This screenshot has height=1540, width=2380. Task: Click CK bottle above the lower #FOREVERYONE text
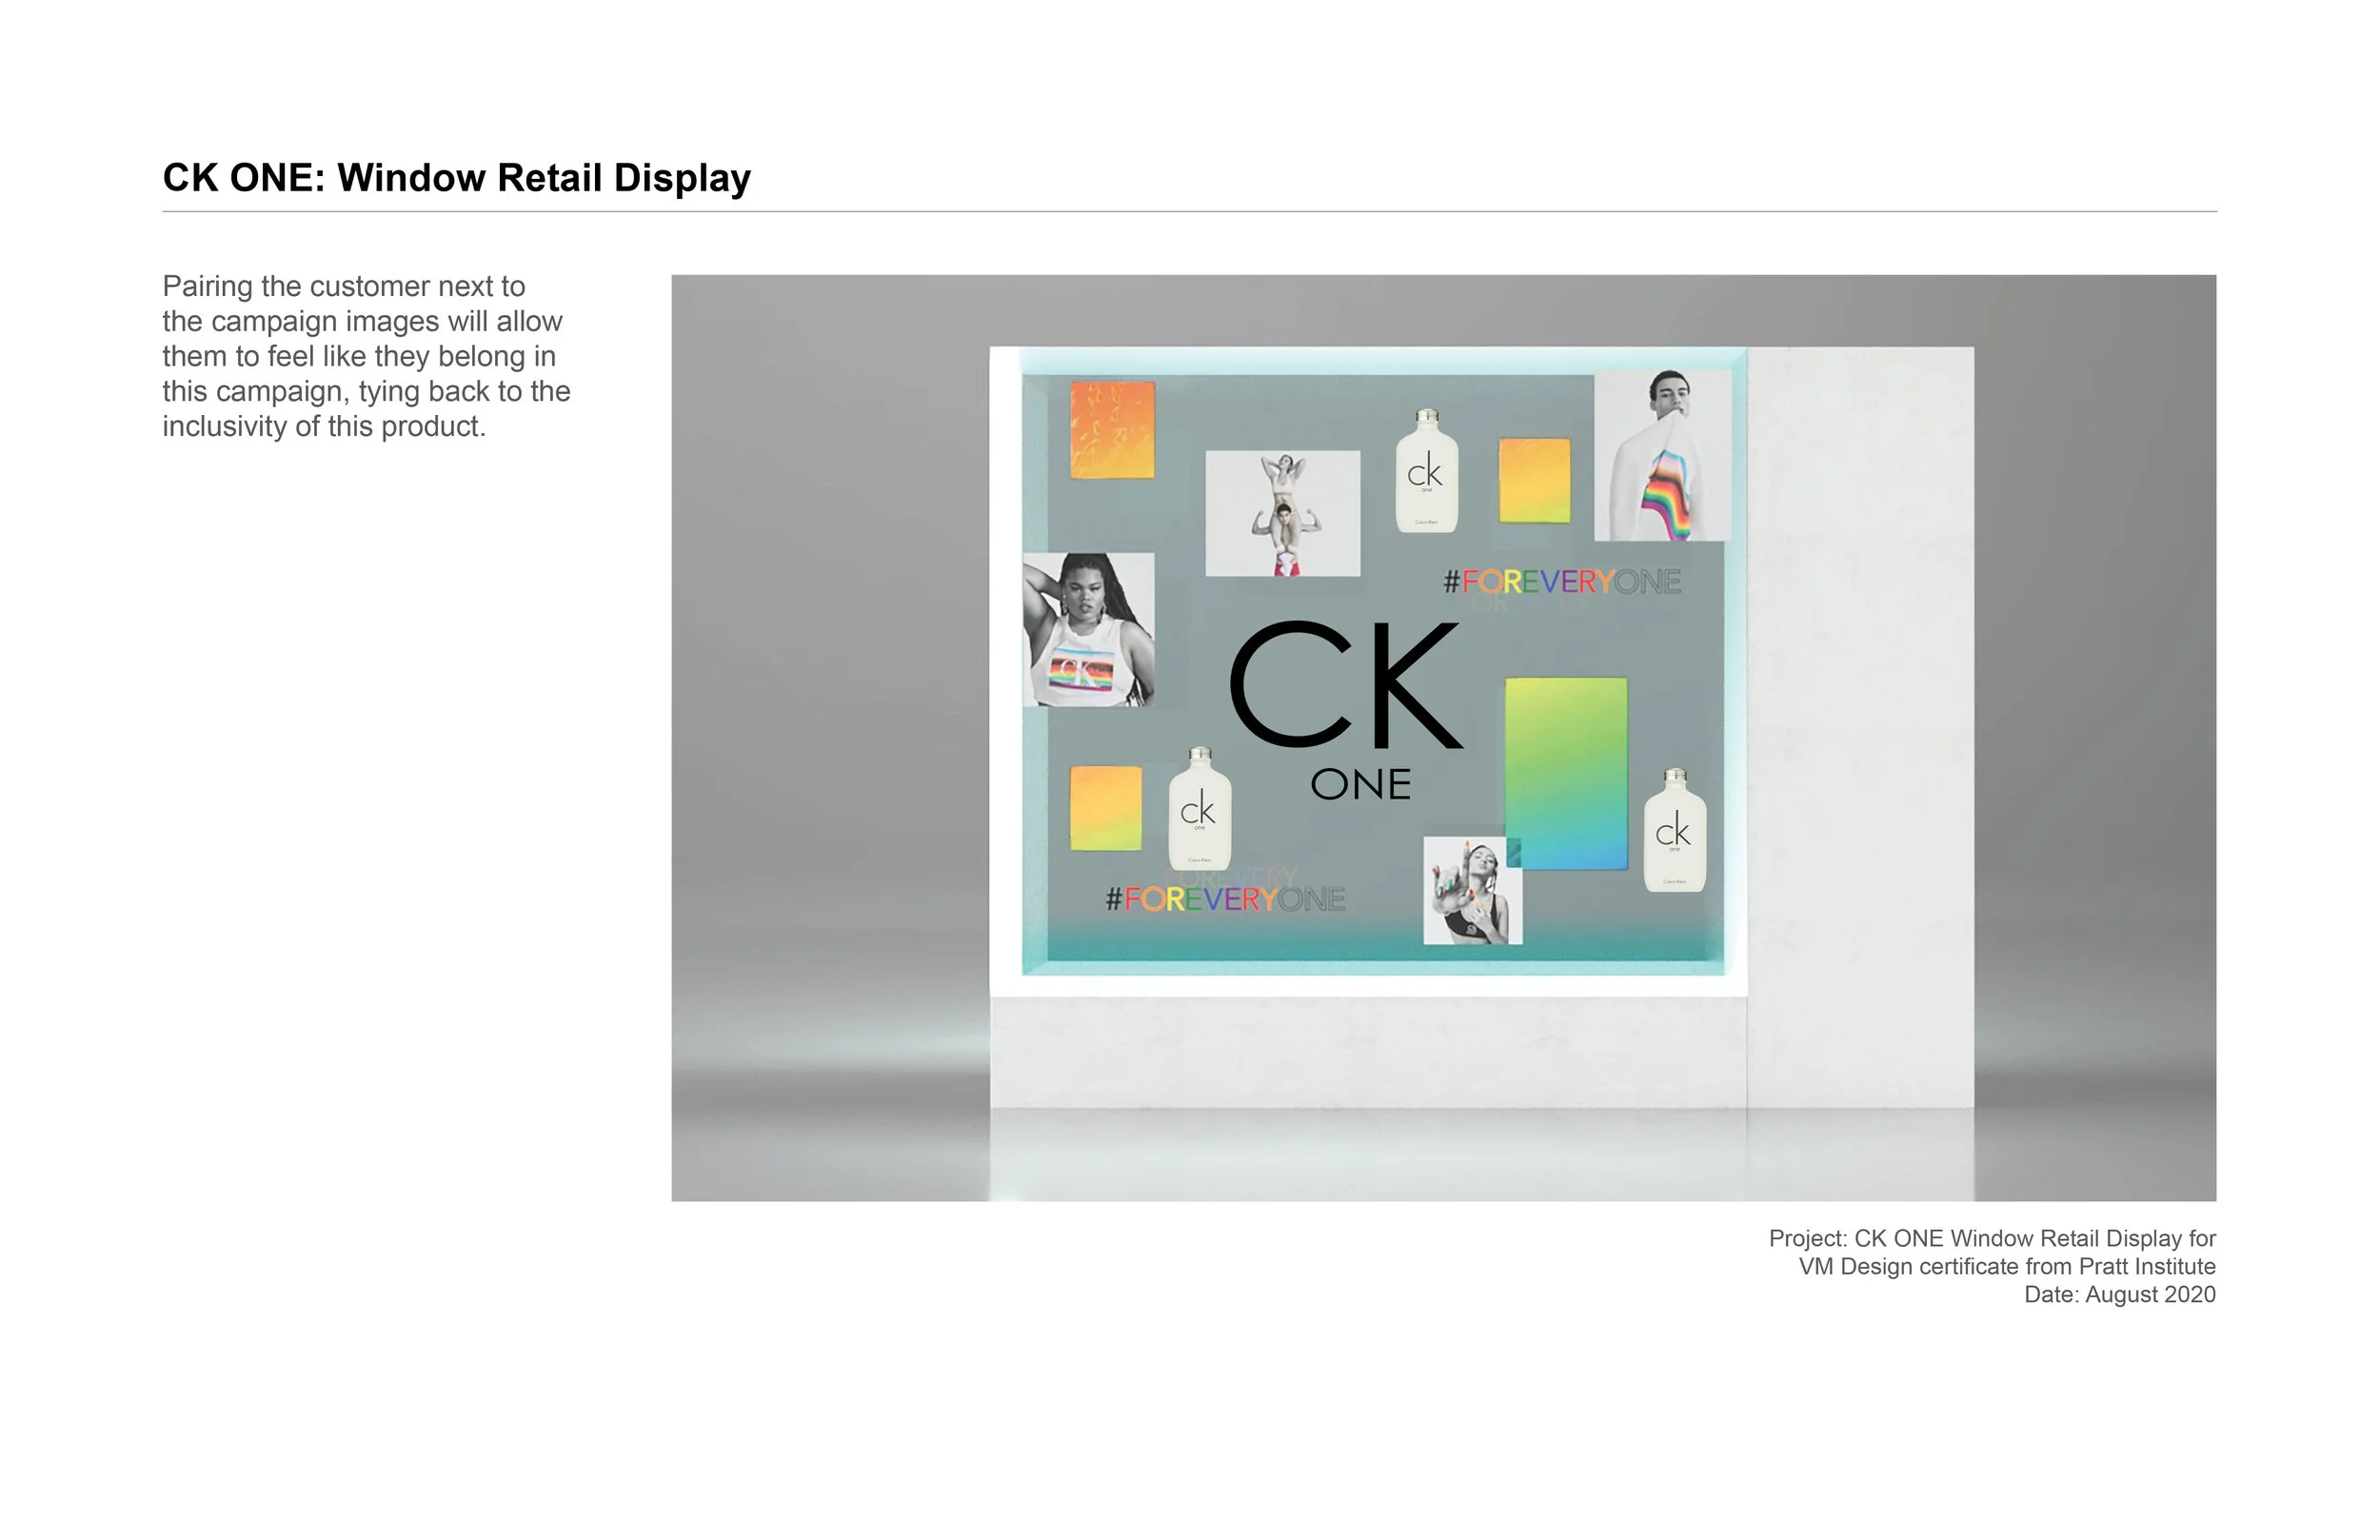tap(1199, 809)
